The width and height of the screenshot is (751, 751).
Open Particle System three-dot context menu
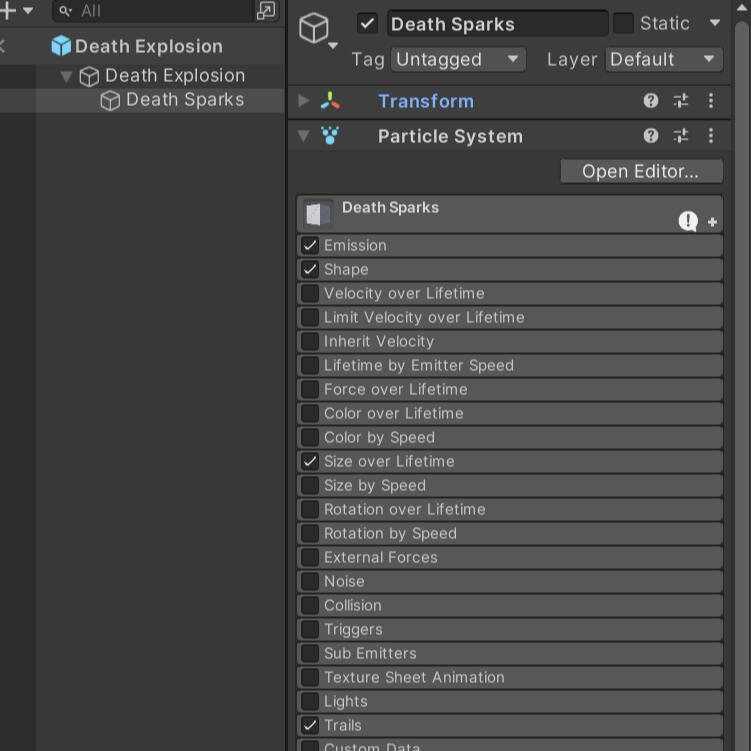click(x=711, y=136)
